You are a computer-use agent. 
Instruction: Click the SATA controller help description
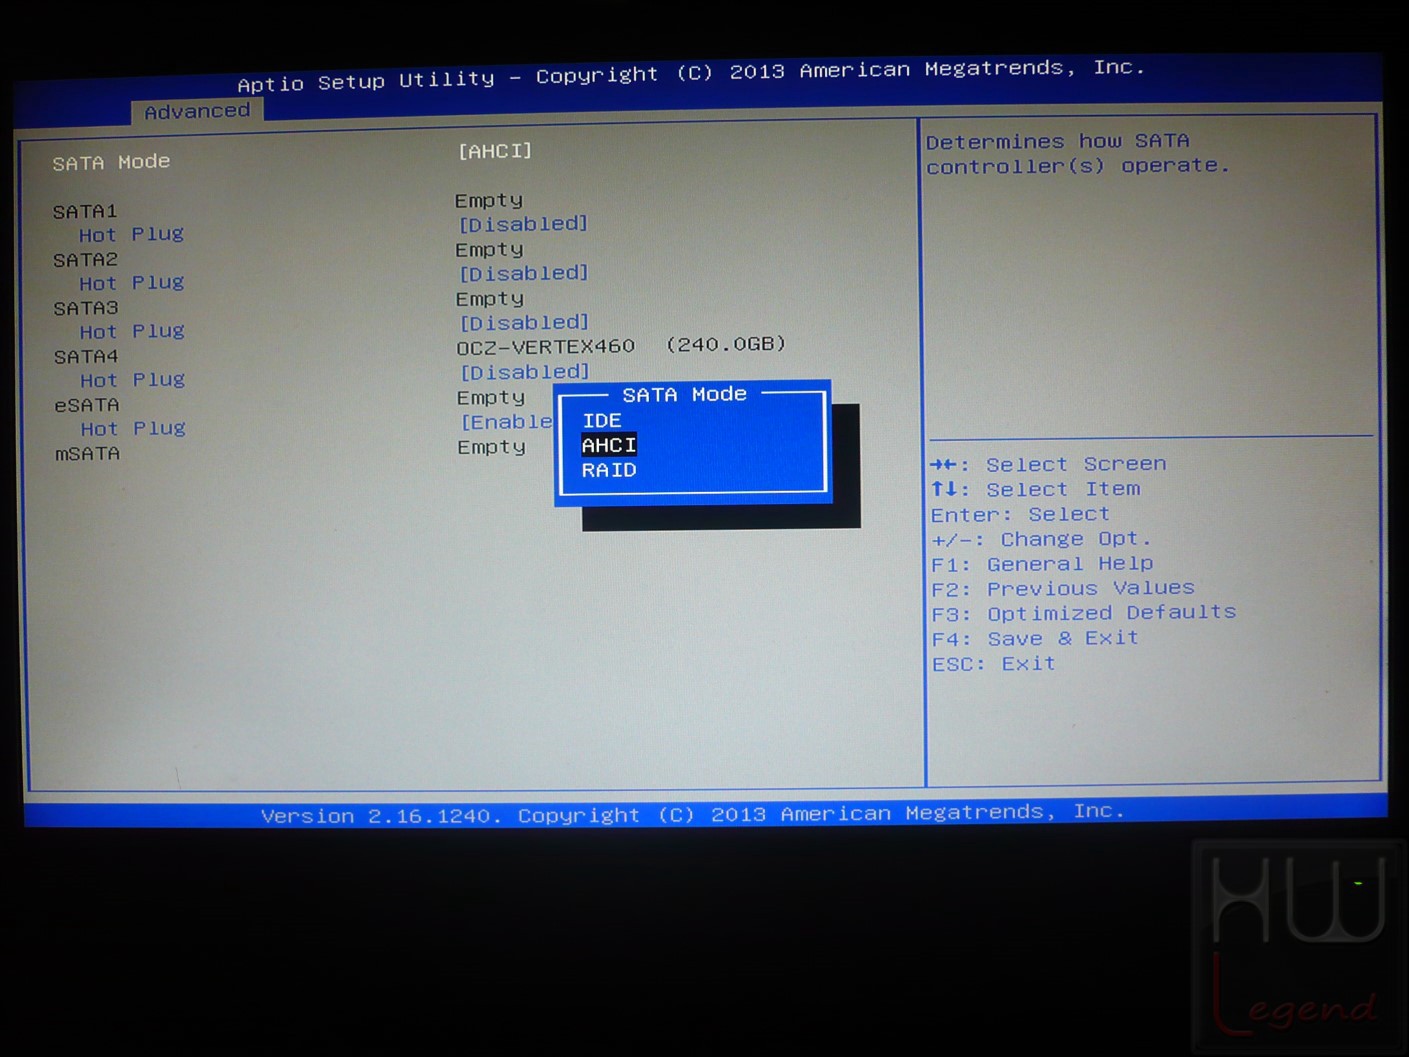click(x=1077, y=153)
